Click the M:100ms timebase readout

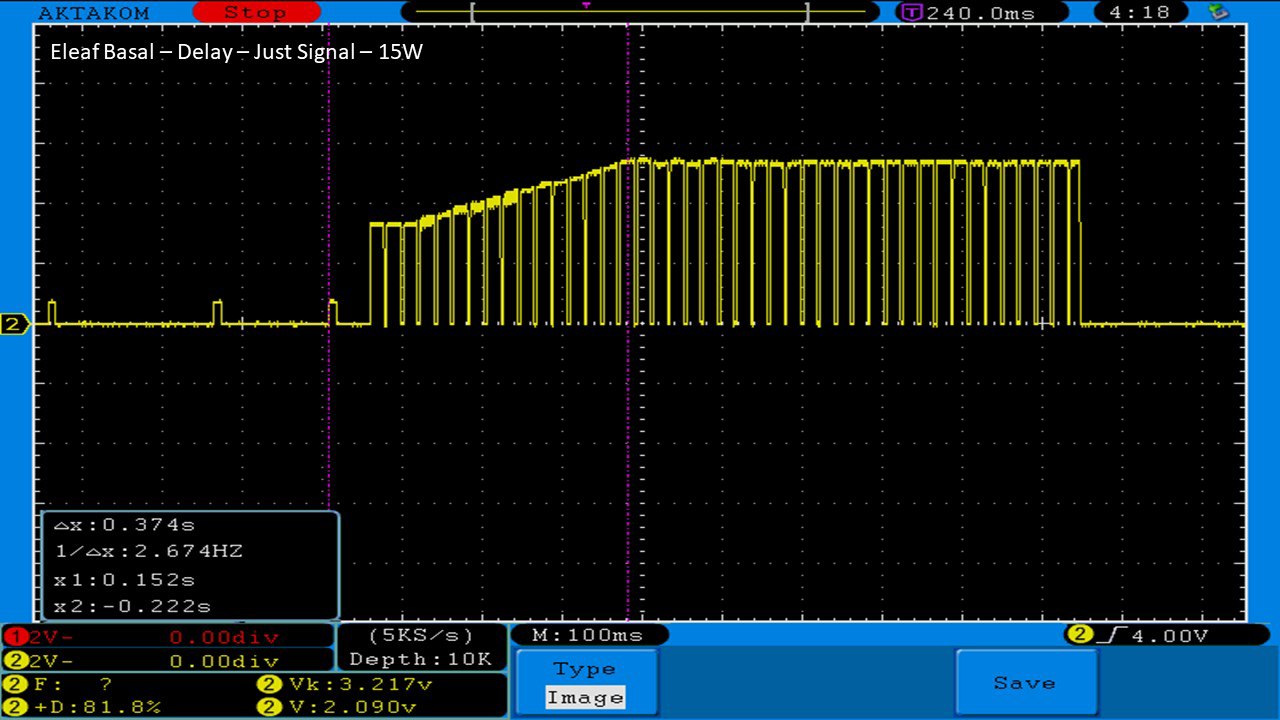click(x=589, y=635)
